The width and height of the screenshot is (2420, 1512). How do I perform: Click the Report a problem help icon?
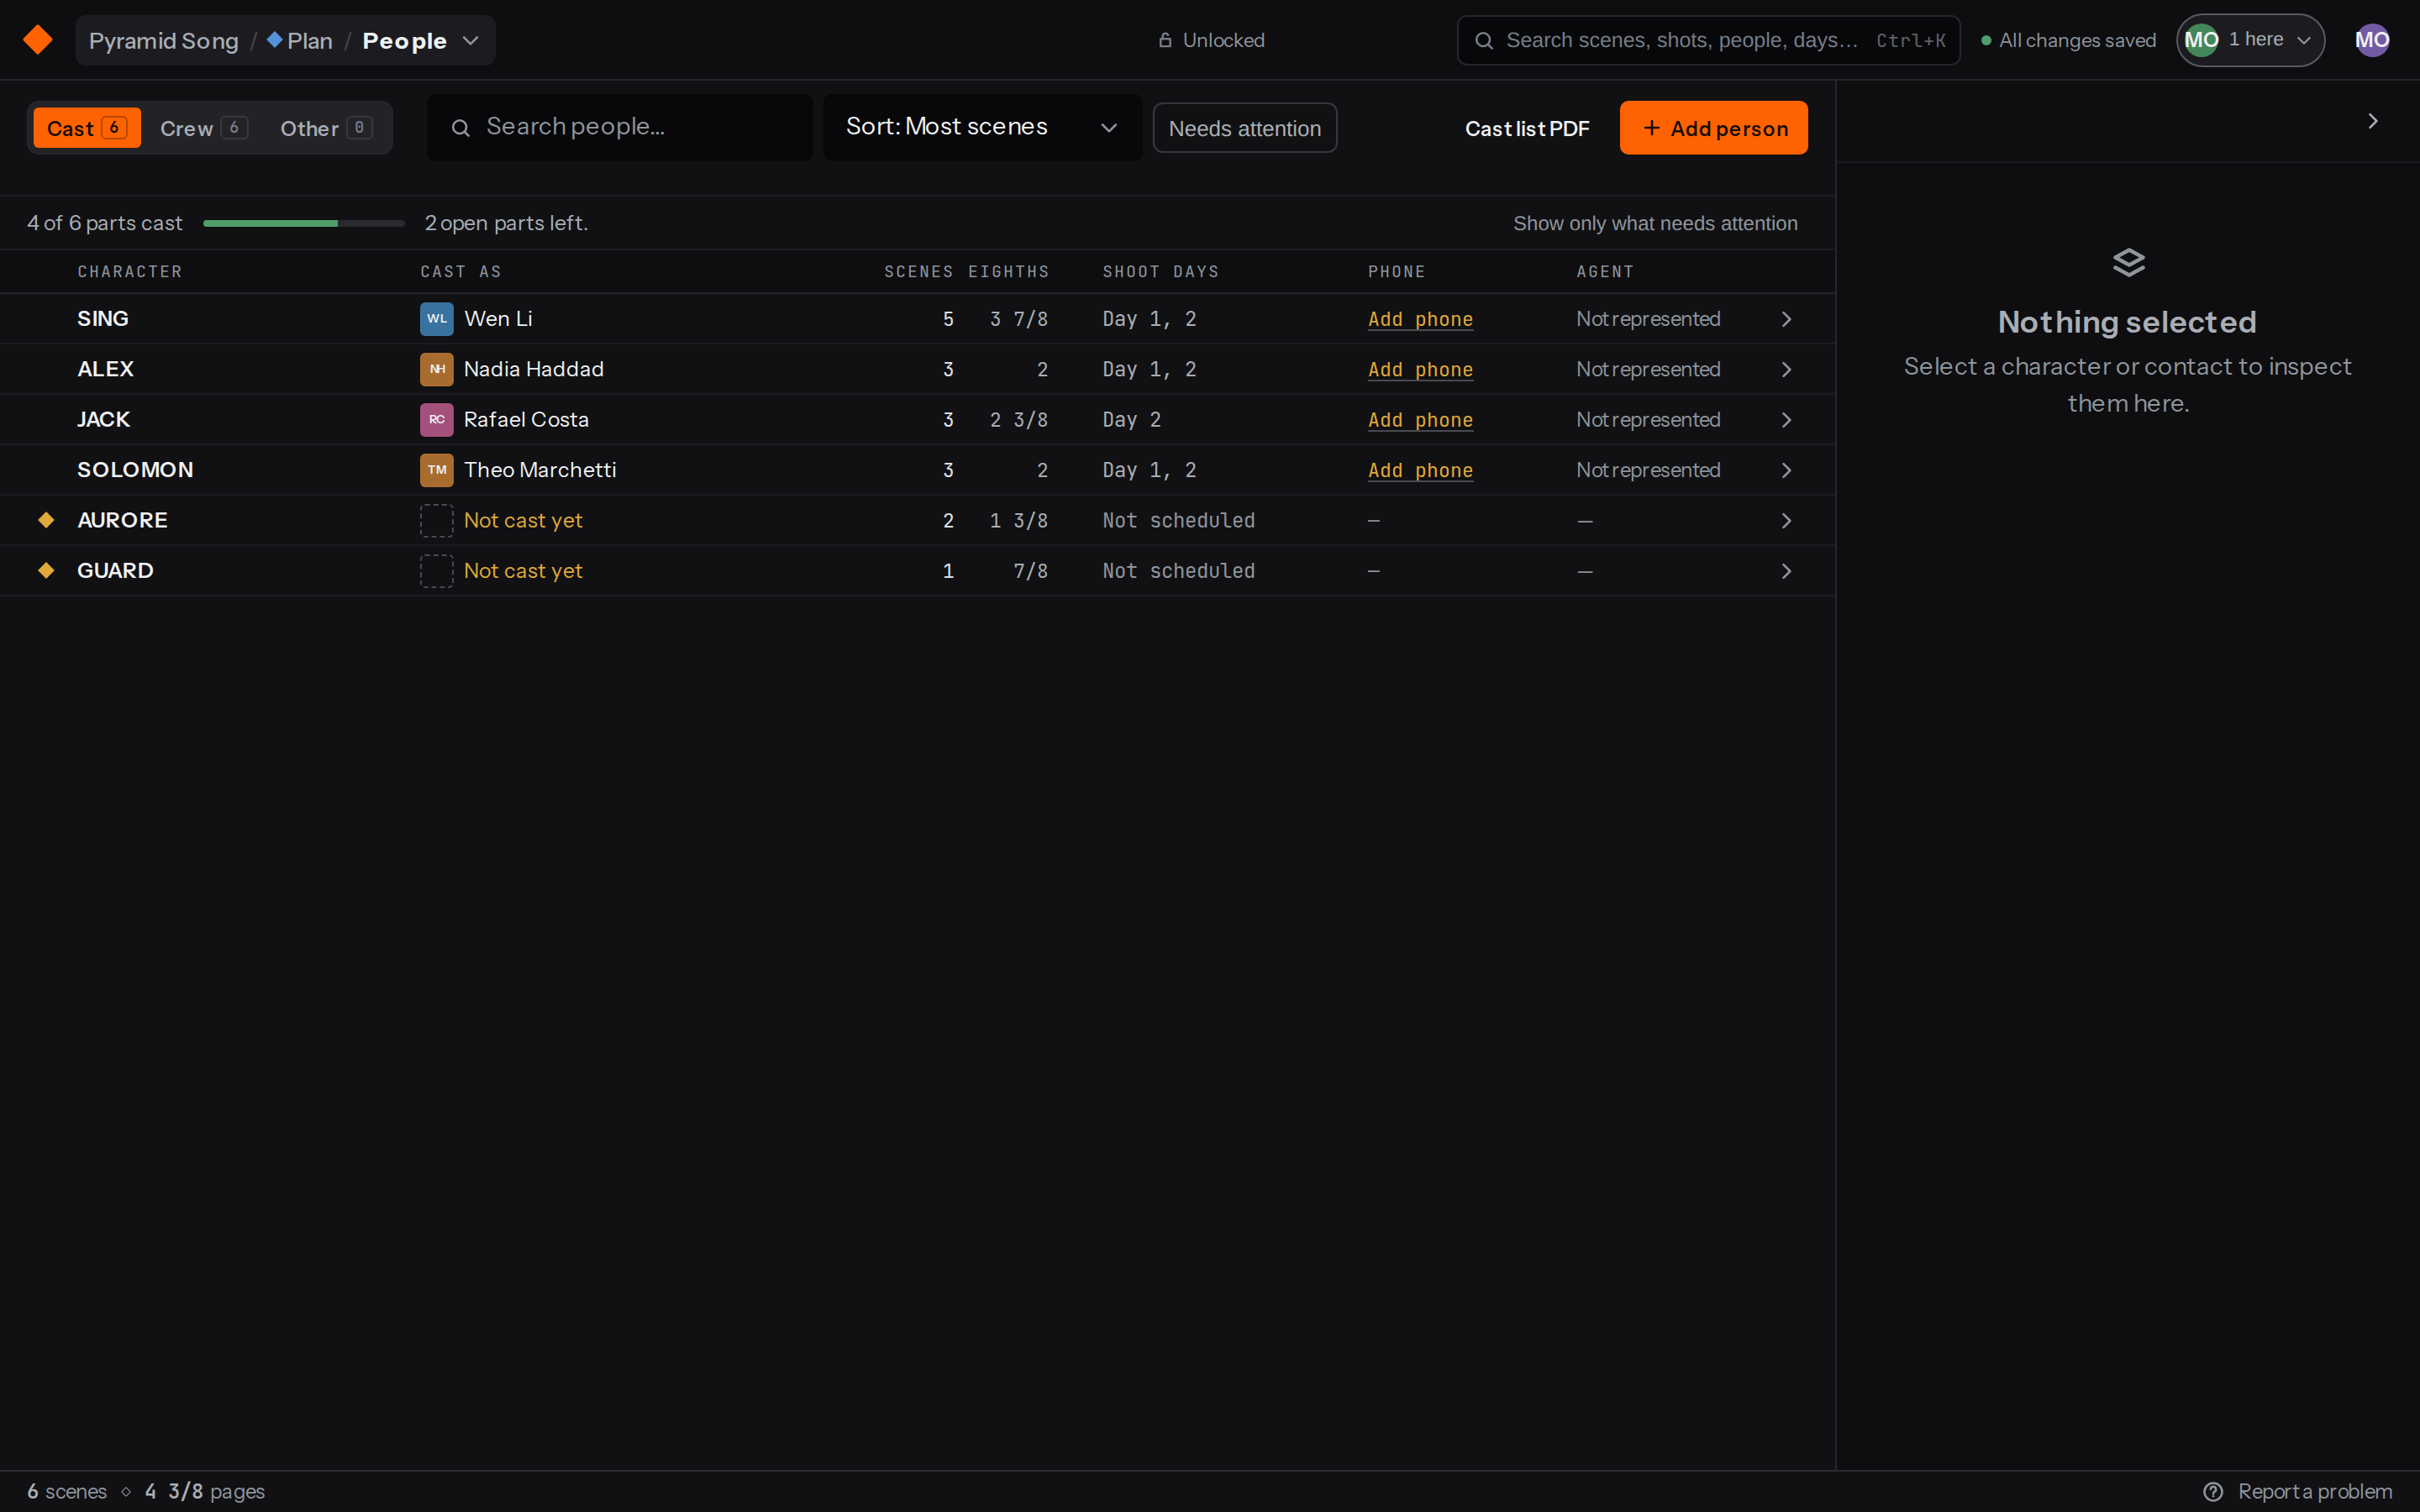pyautogui.click(x=2214, y=1491)
